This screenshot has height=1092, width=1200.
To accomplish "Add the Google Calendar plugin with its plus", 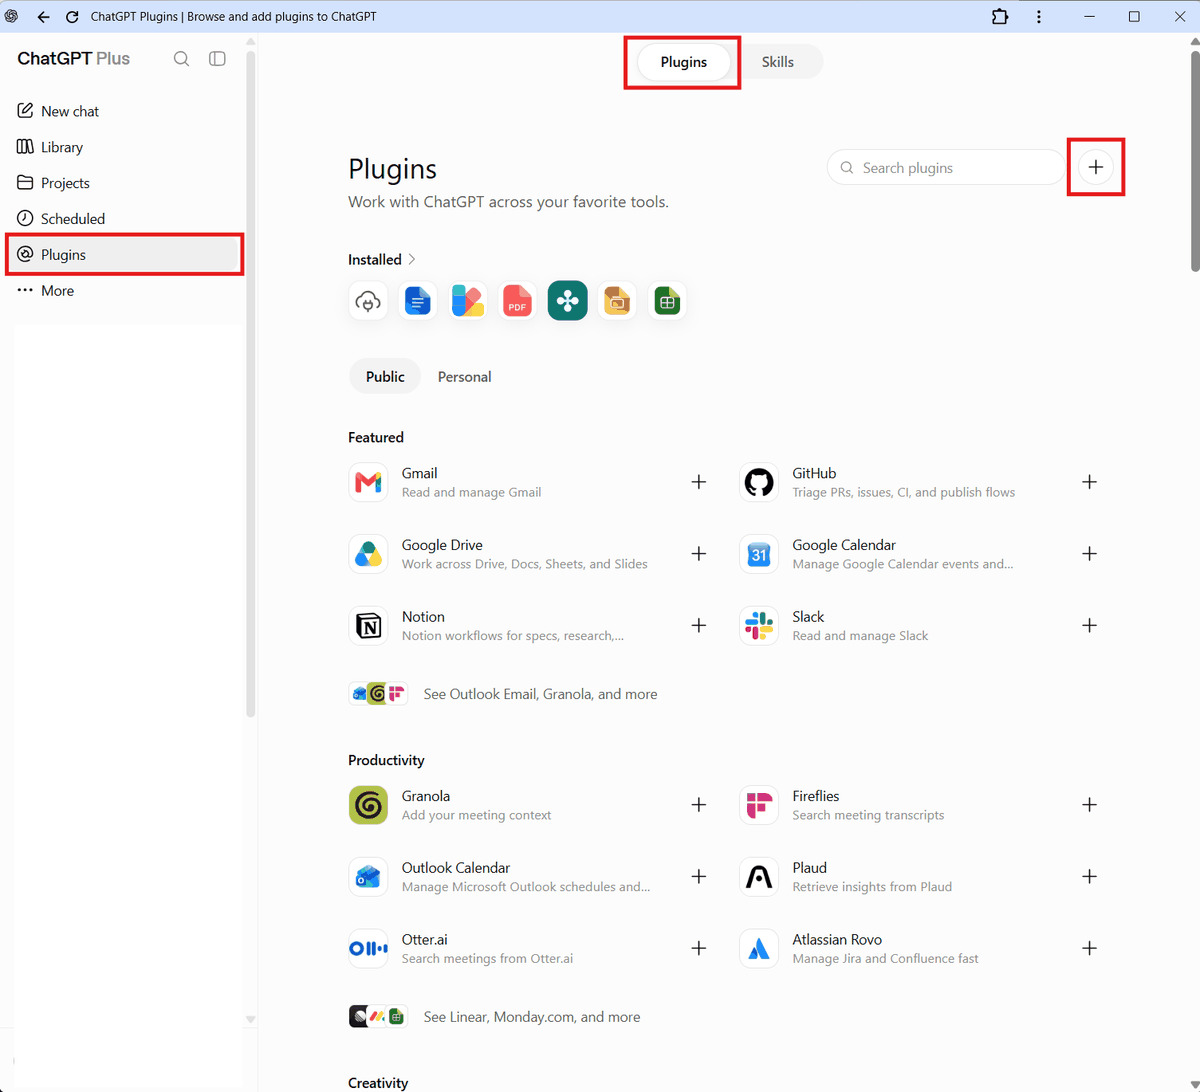I will (1090, 554).
